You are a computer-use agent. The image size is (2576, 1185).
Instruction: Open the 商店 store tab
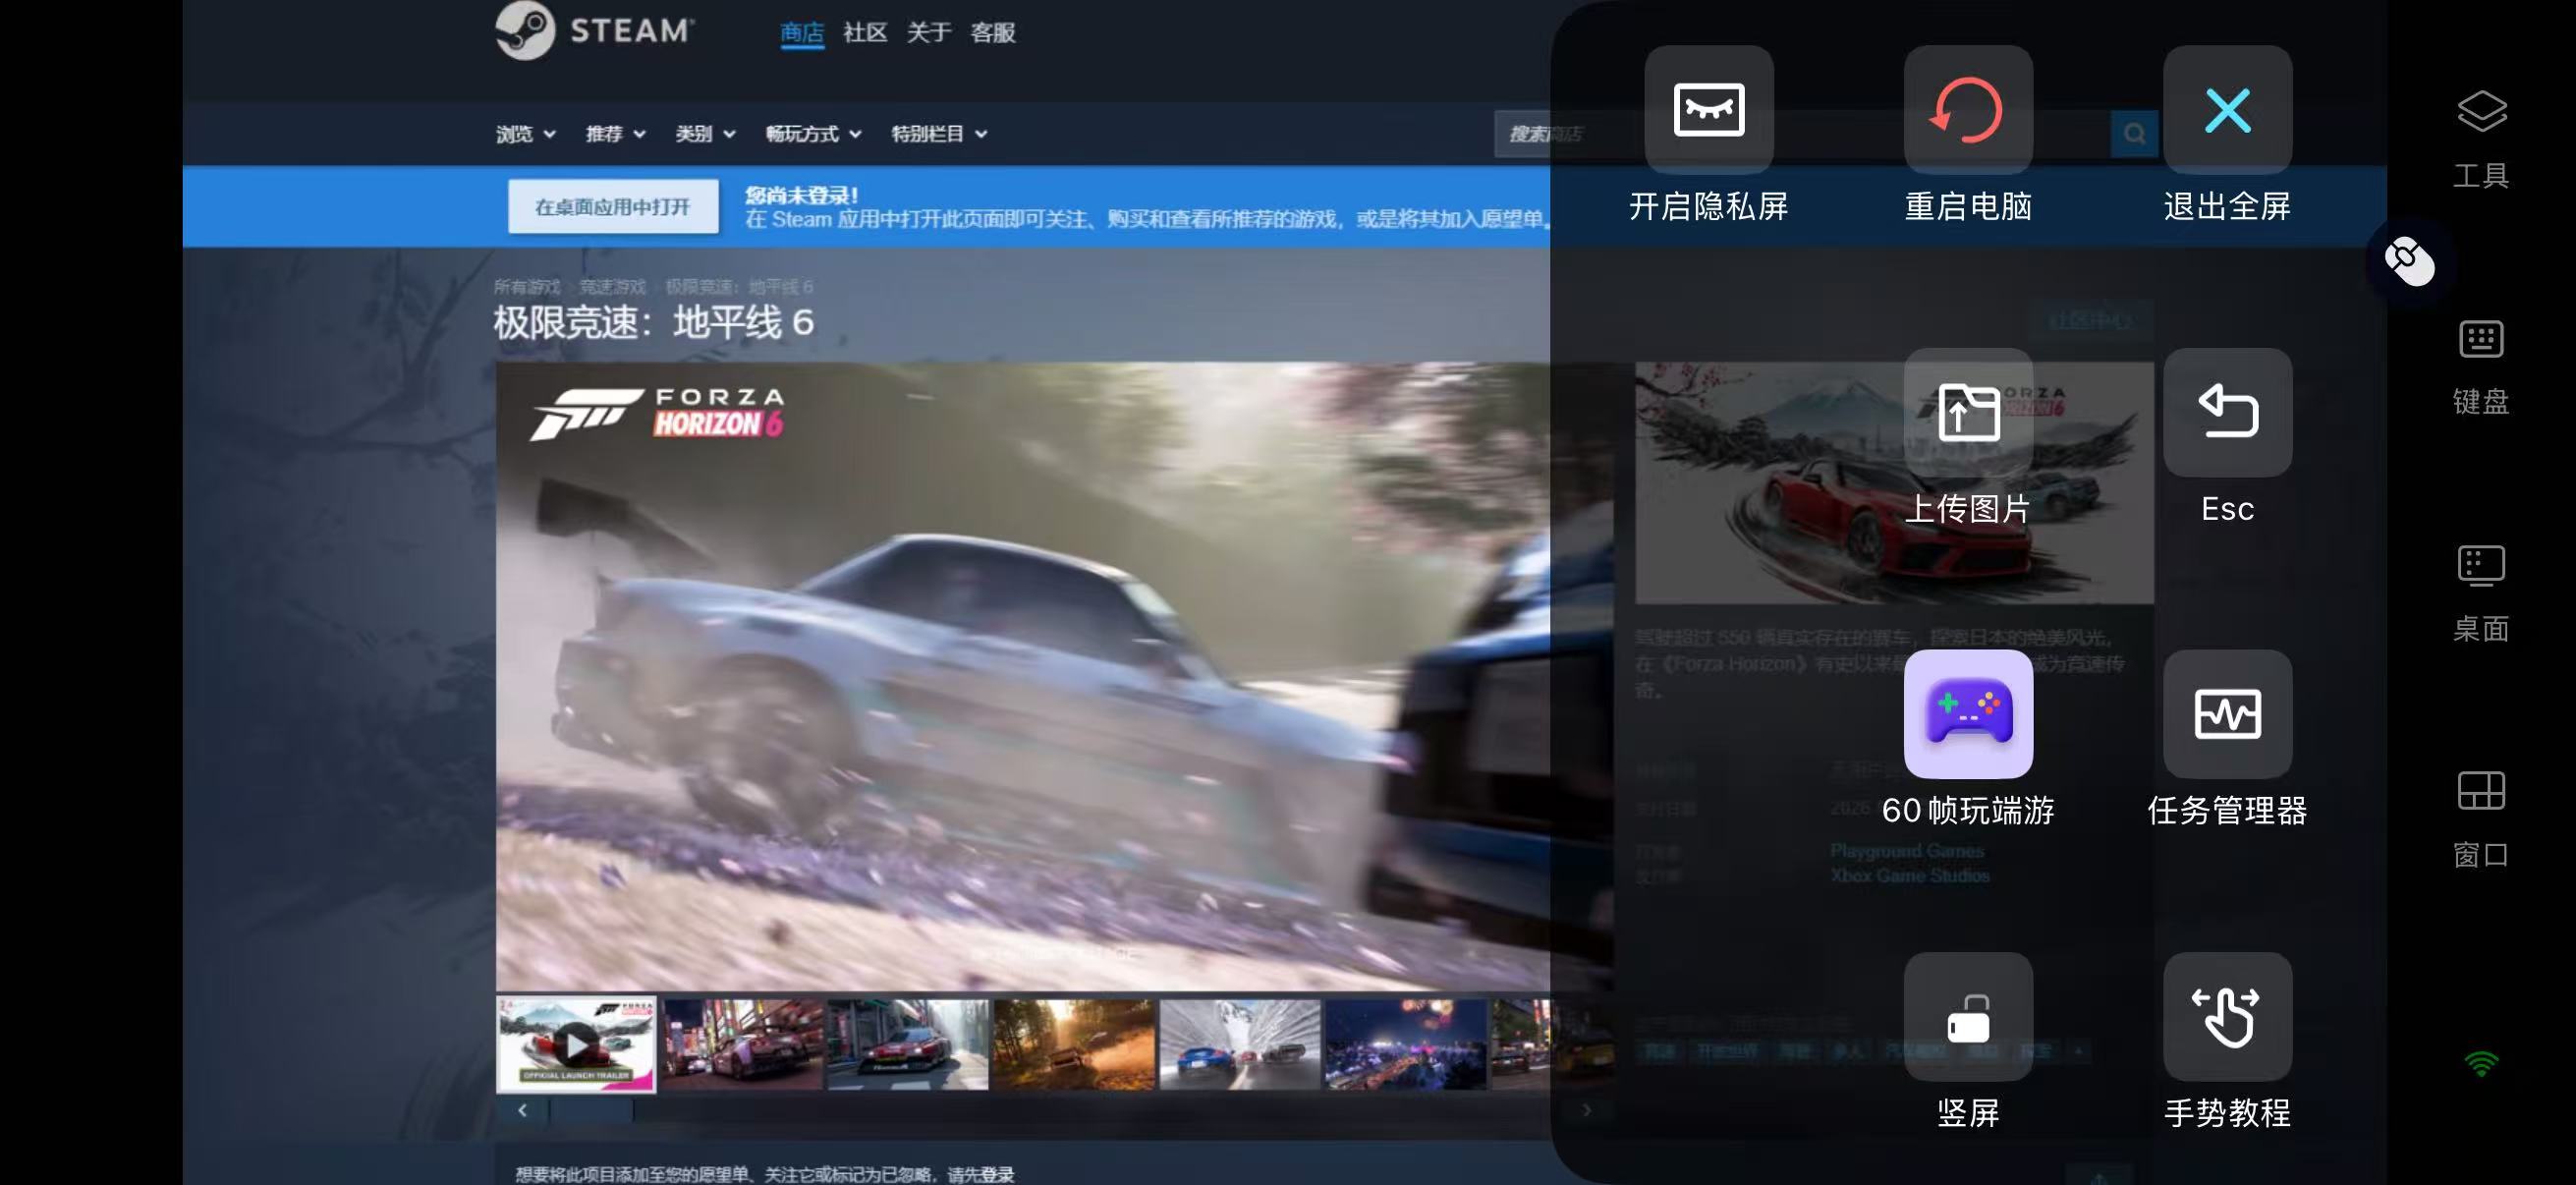point(801,32)
